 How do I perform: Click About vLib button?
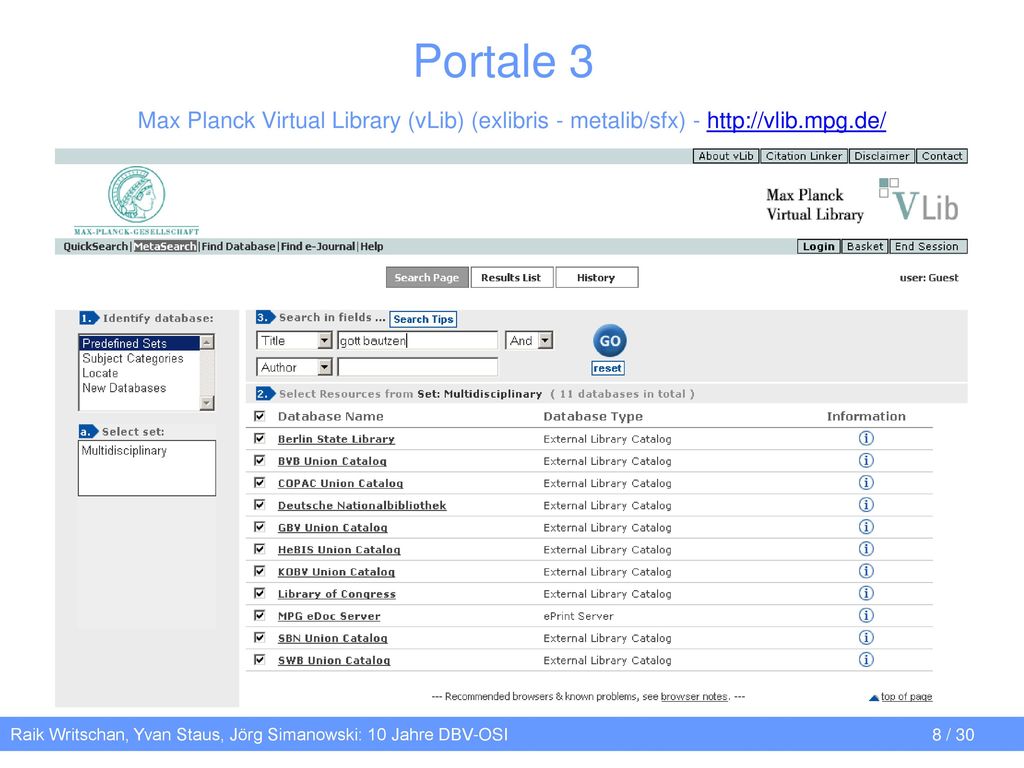click(726, 156)
